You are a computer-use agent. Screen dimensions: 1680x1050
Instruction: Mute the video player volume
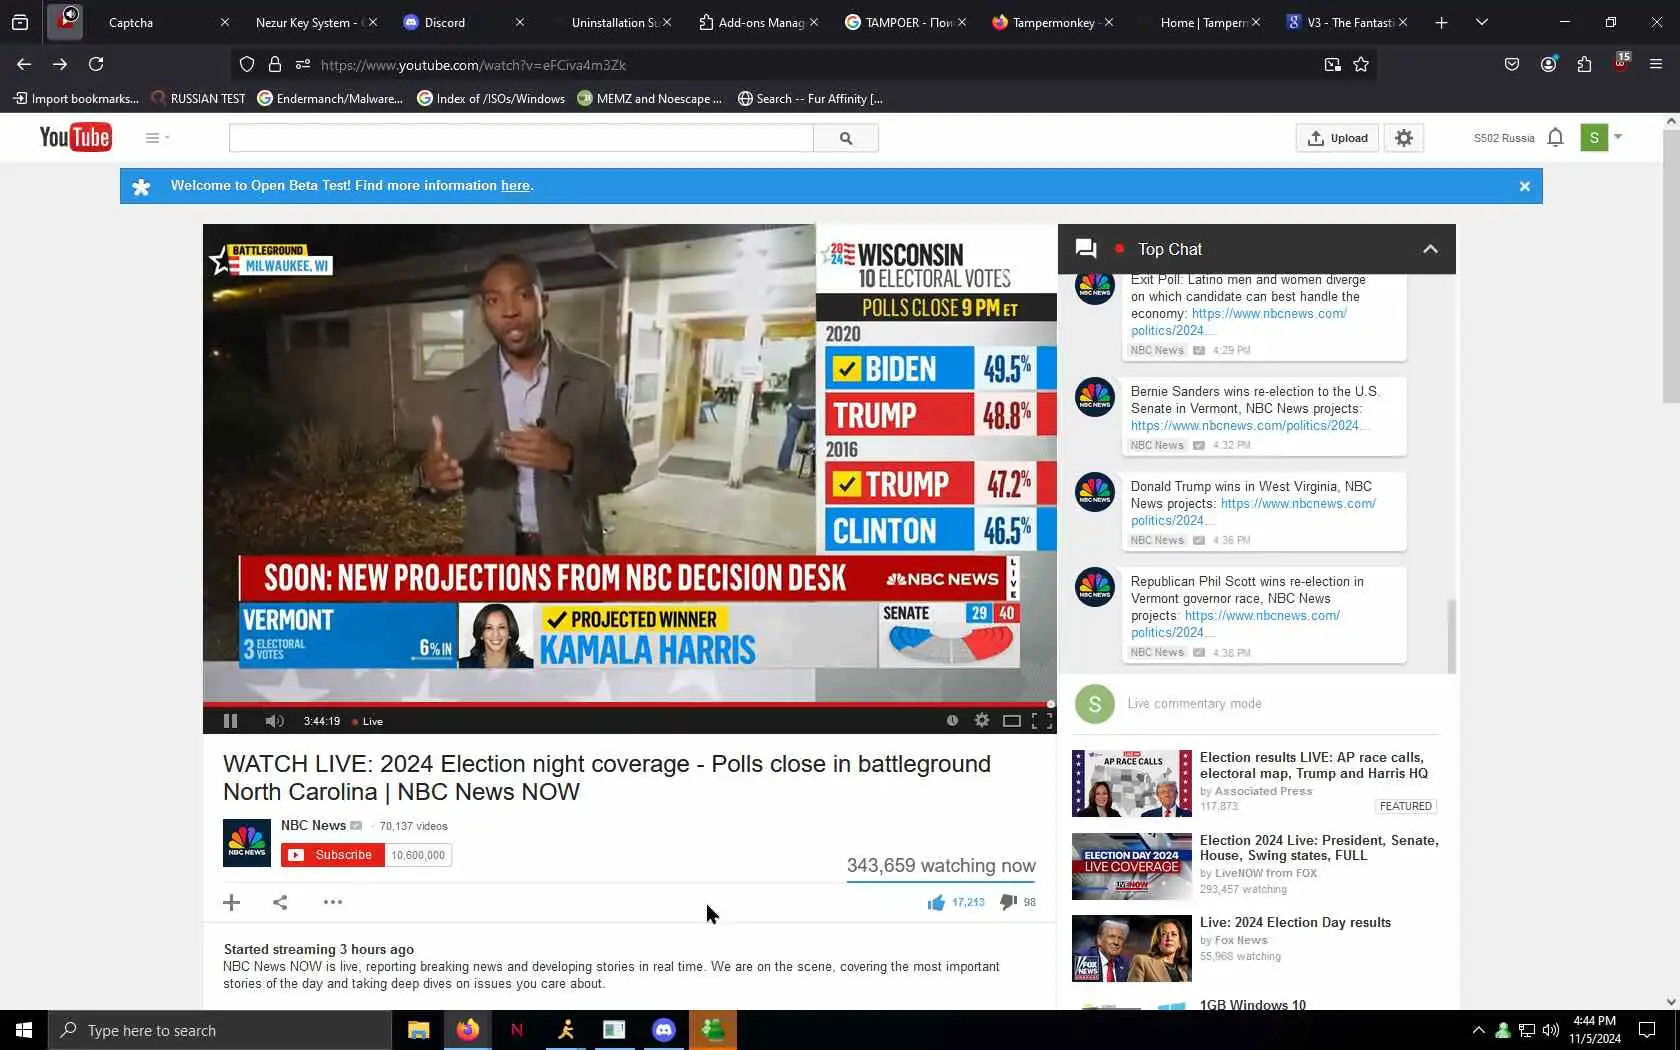(274, 721)
